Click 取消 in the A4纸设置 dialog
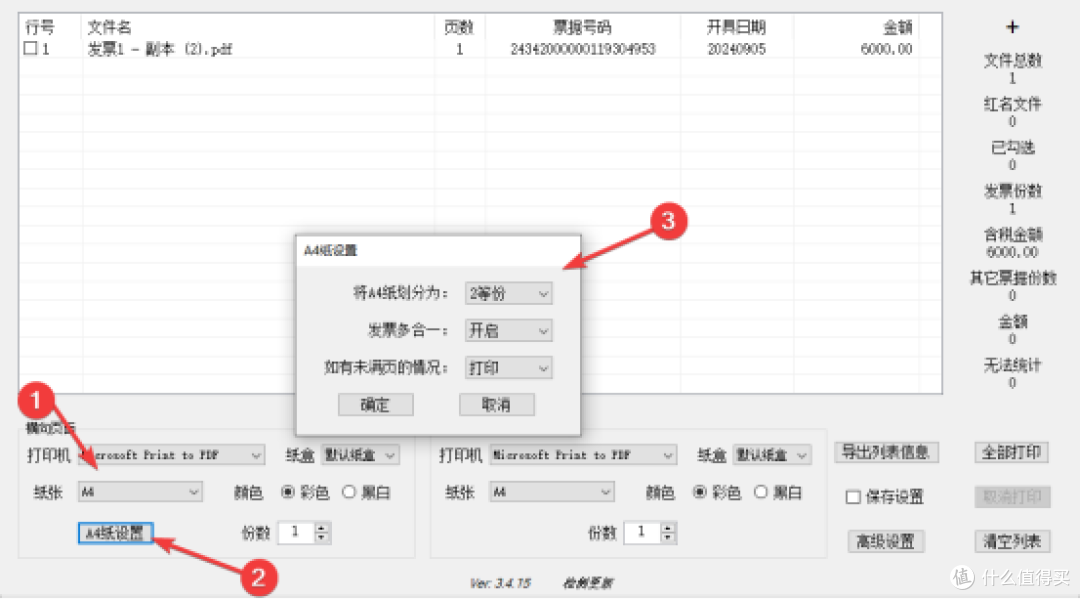1080x600 pixels. (x=497, y=405)
